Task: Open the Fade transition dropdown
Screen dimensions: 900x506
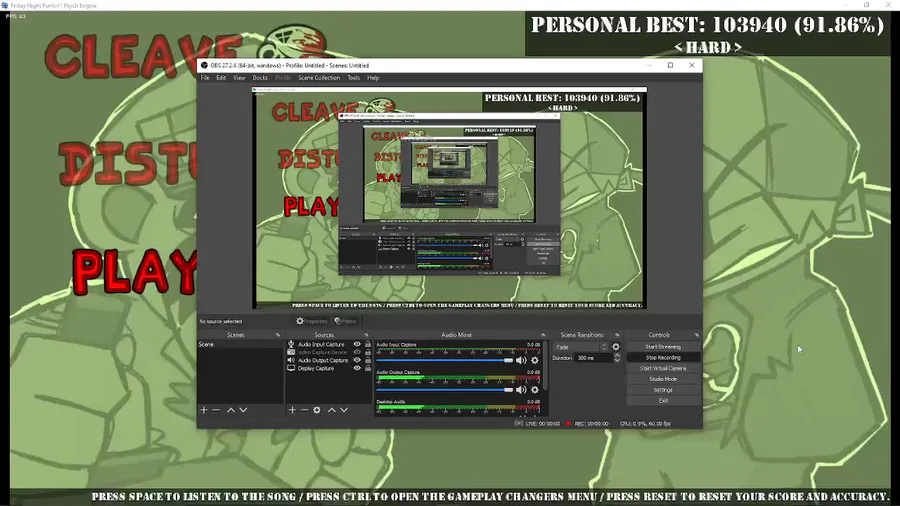Action: (x=580, y=347)
